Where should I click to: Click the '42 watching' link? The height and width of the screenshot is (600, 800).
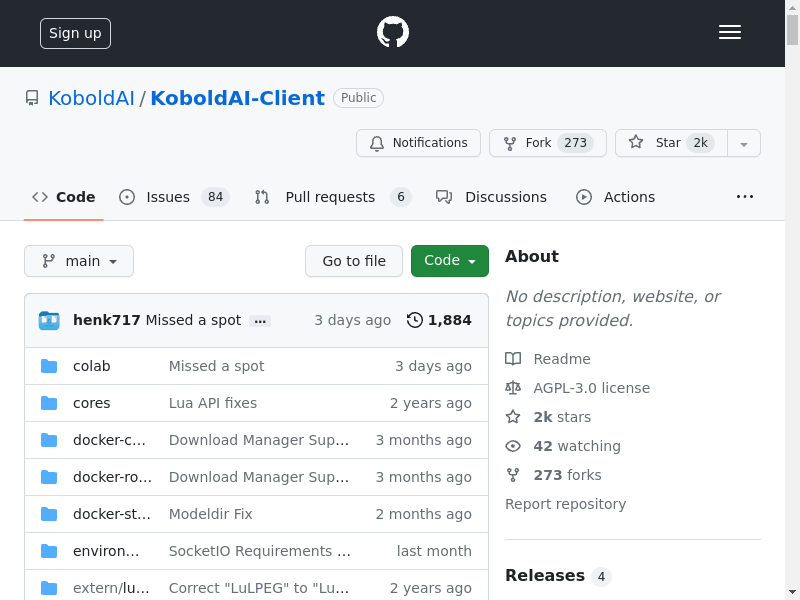[577, 446]
